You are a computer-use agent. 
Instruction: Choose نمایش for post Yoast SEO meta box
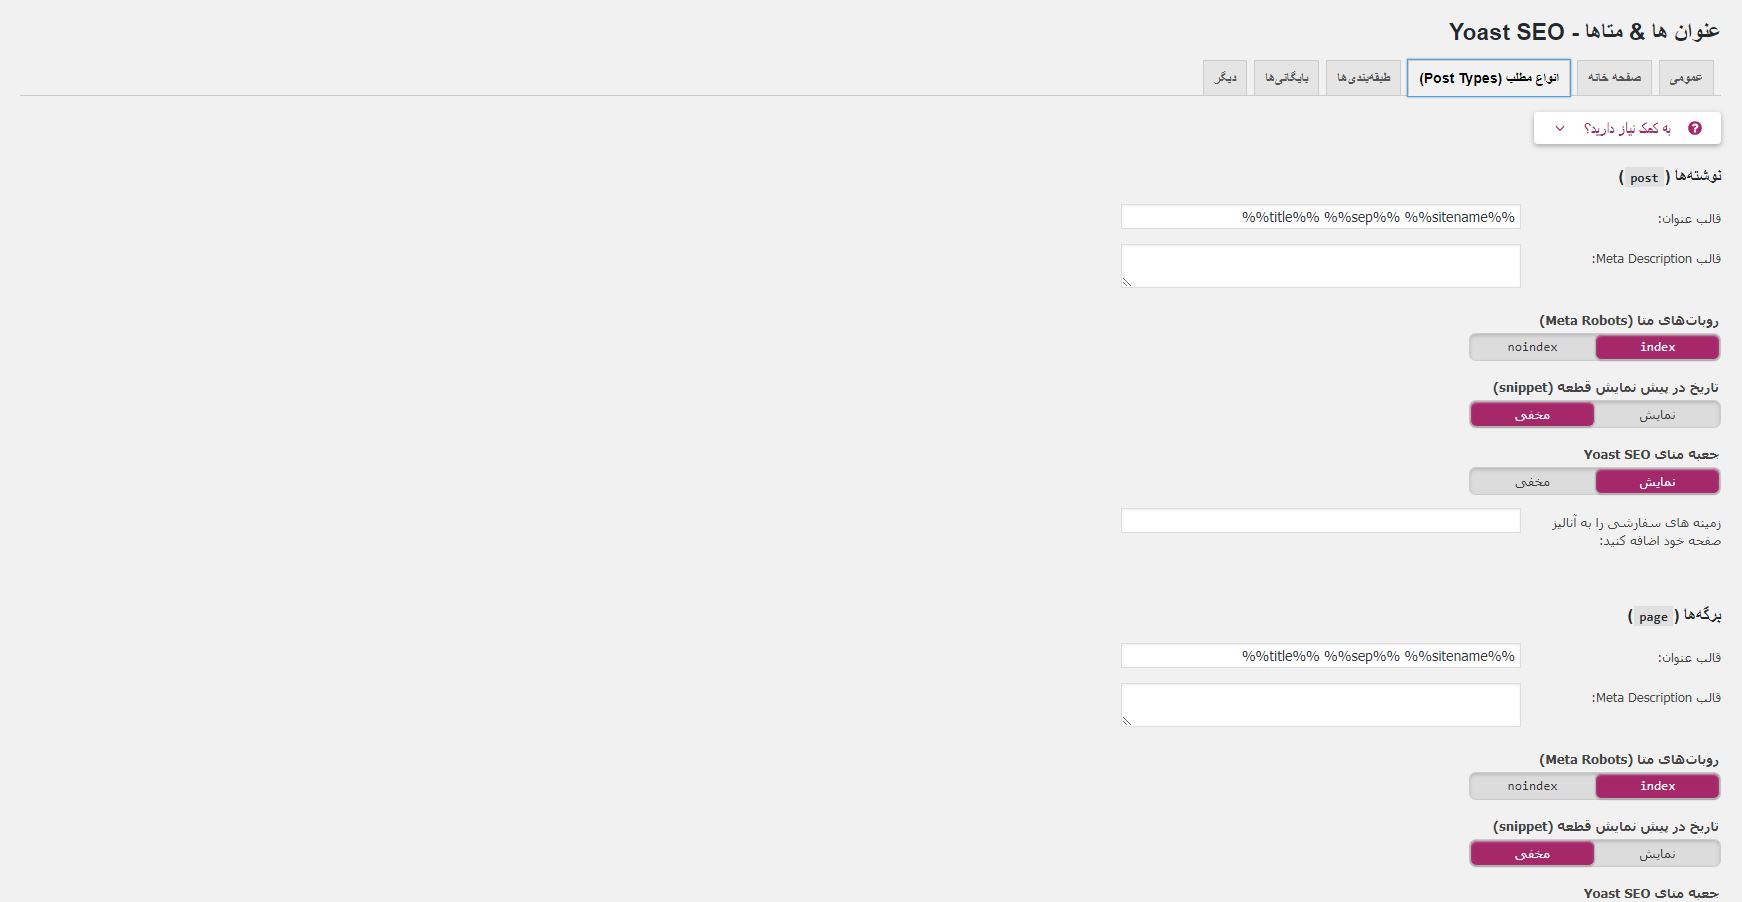(1657, 482)
